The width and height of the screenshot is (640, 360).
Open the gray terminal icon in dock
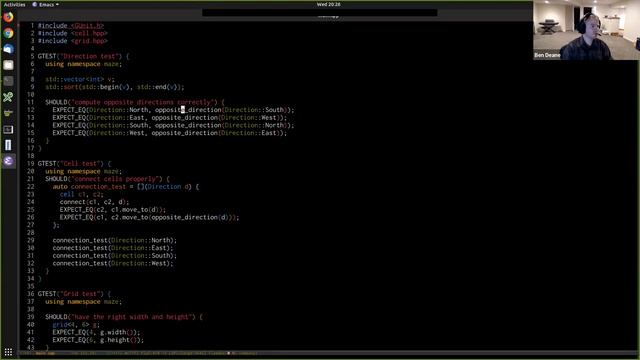pyautogui.click(x=8, y=81)
